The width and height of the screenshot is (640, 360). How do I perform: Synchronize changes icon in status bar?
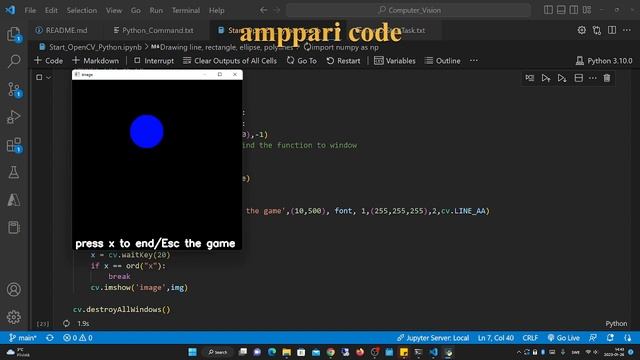[50, 338]
